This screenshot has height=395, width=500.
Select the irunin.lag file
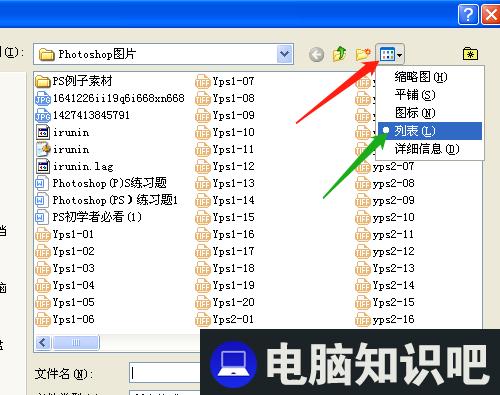[x=75, y=166]
